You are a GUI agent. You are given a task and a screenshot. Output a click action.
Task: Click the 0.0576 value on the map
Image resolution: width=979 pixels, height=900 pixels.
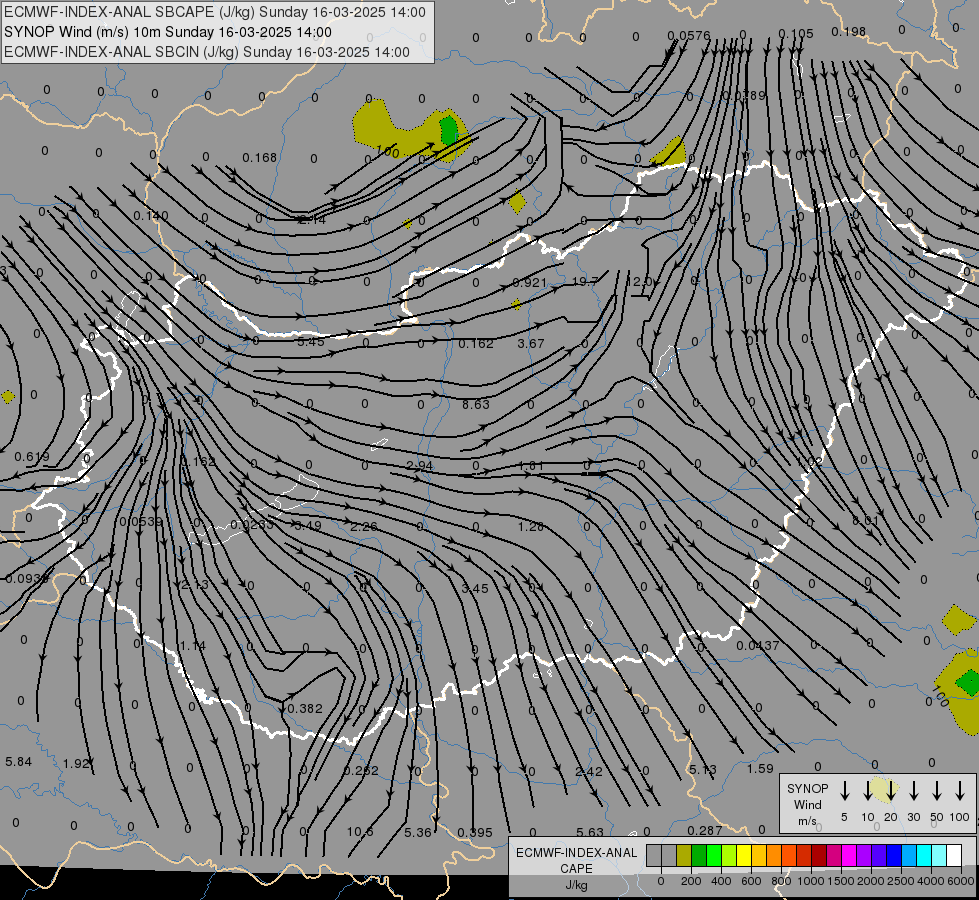tap(689, 36)
